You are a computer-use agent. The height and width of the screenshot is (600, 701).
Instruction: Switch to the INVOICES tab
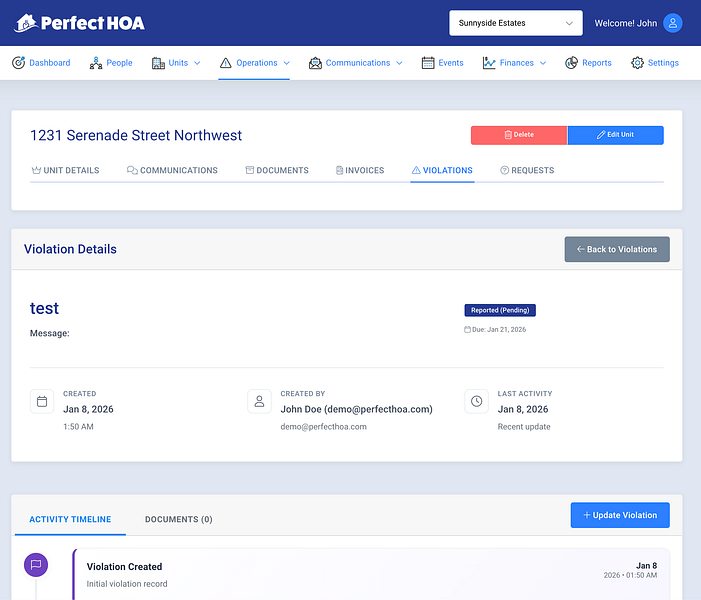[x=360, y=170]
